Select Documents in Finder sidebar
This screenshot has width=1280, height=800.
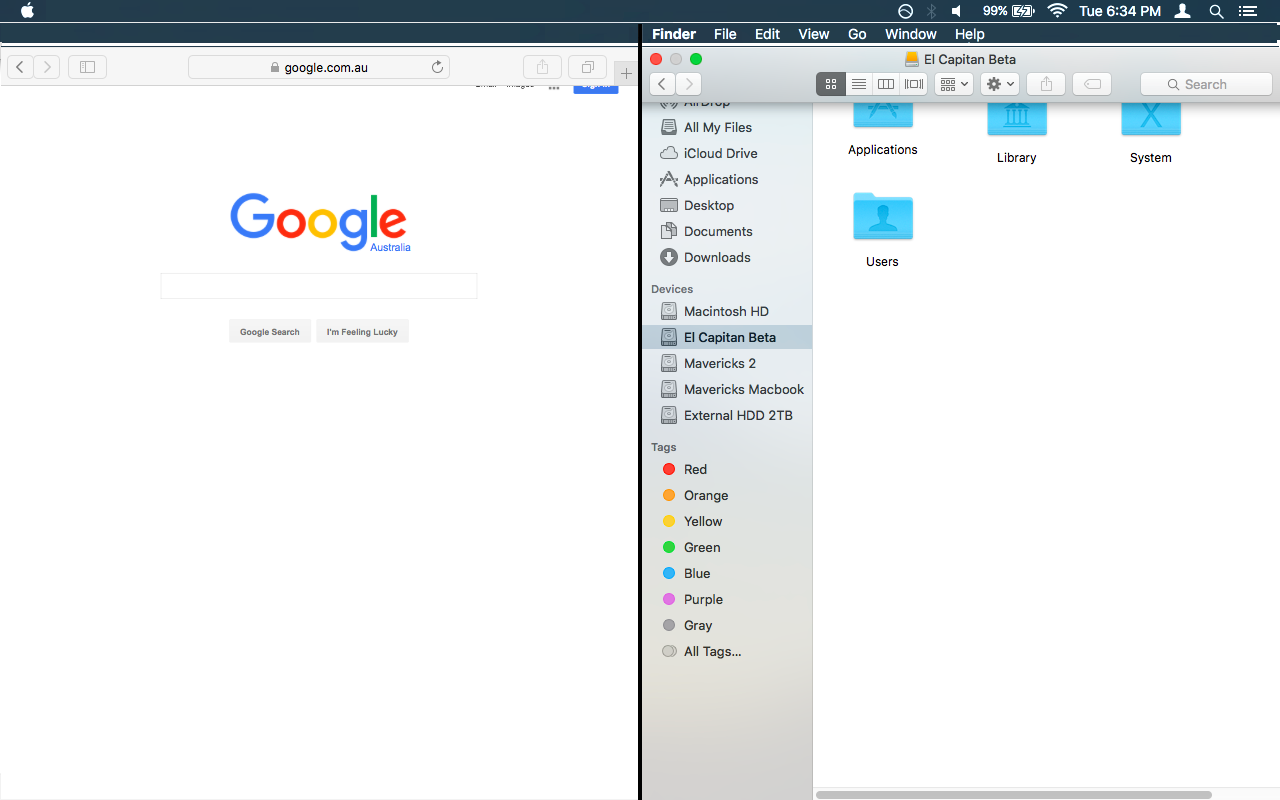pos(727,231)
